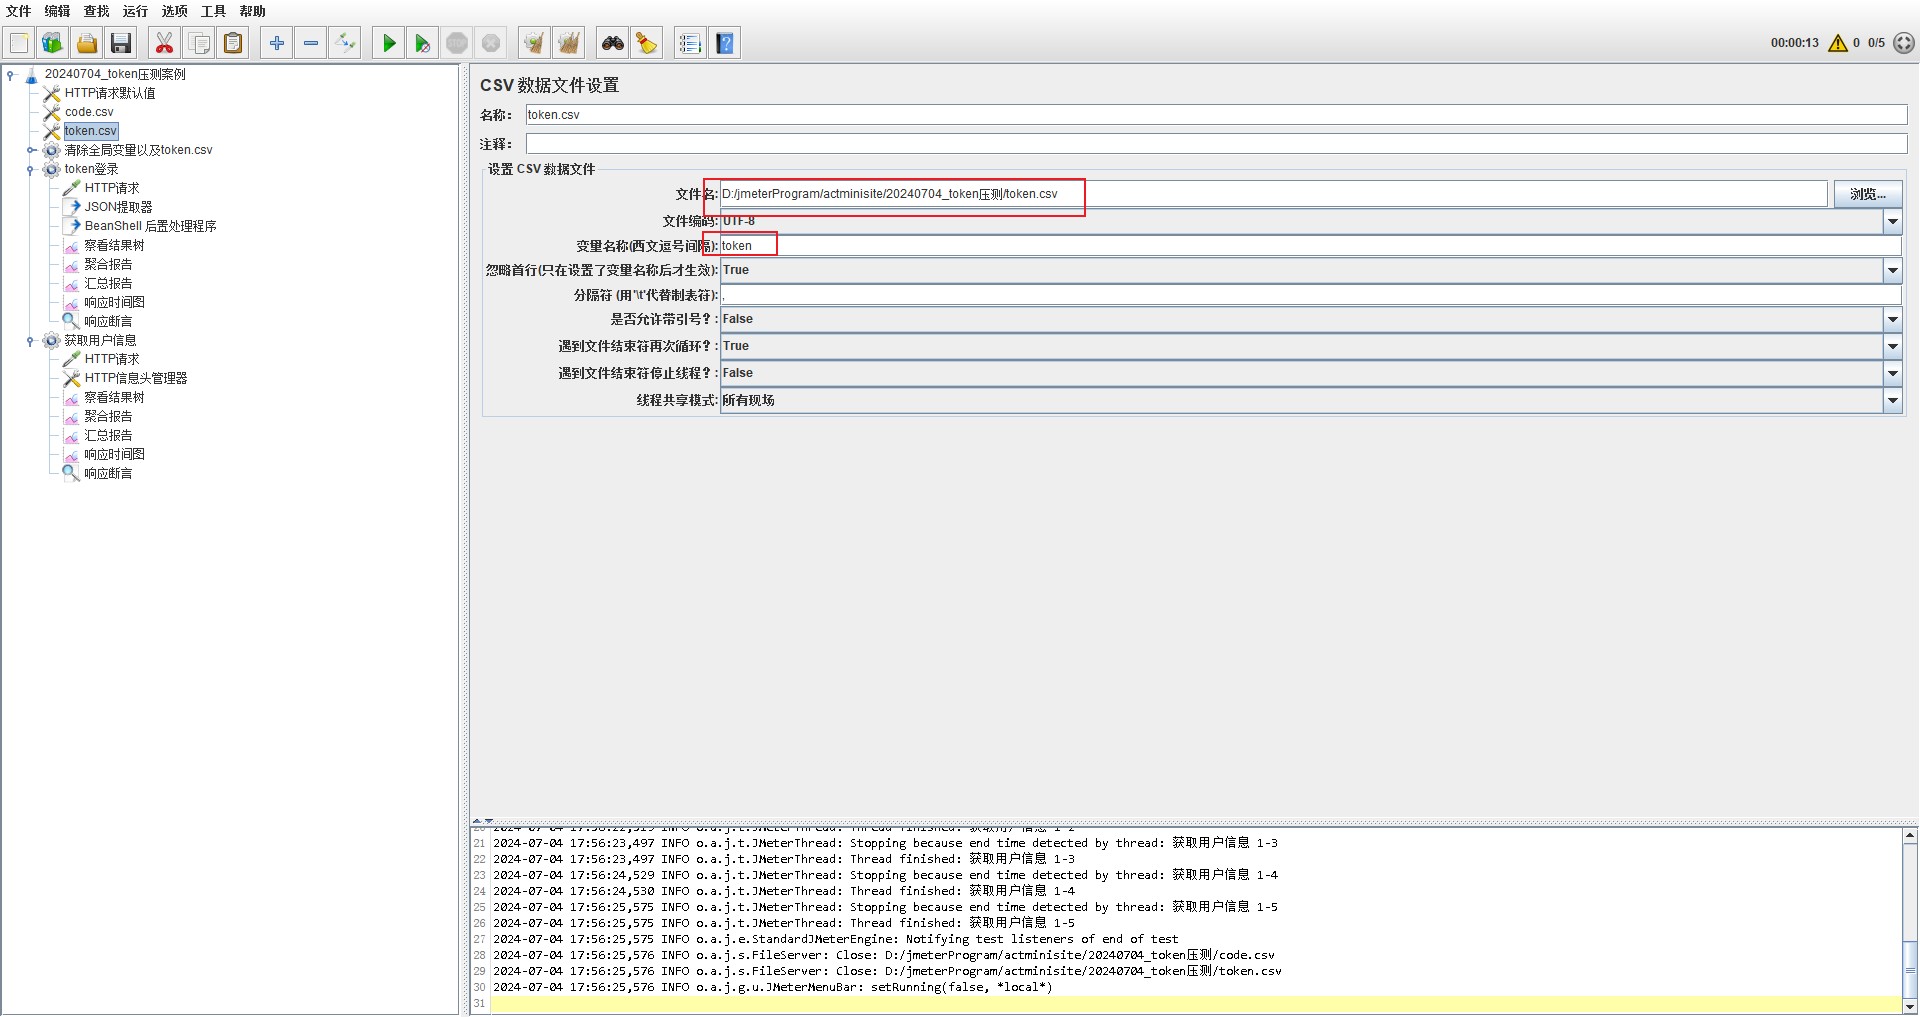The height and width of the screenshot is (1017, 1920).
Task: Open the 线程共享模式 dropdown
Action: (1892, 400)
